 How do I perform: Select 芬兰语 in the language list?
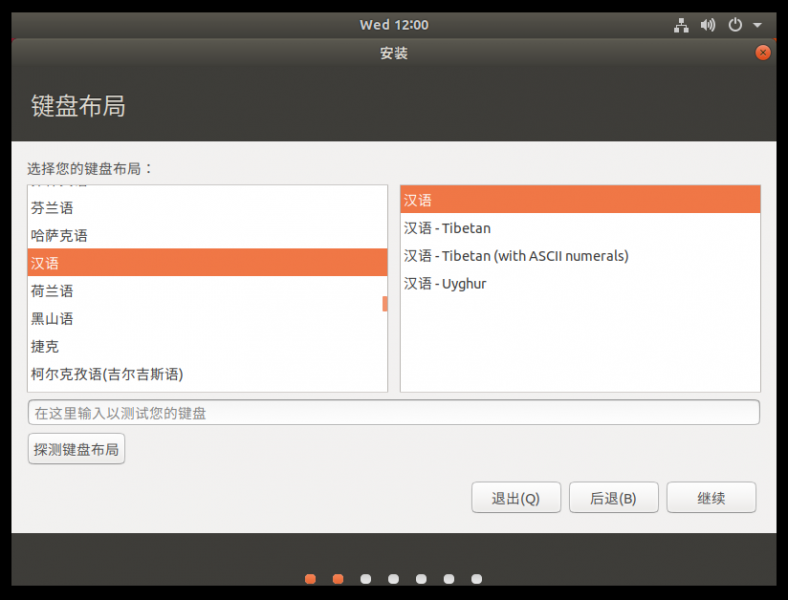point(52,208)
